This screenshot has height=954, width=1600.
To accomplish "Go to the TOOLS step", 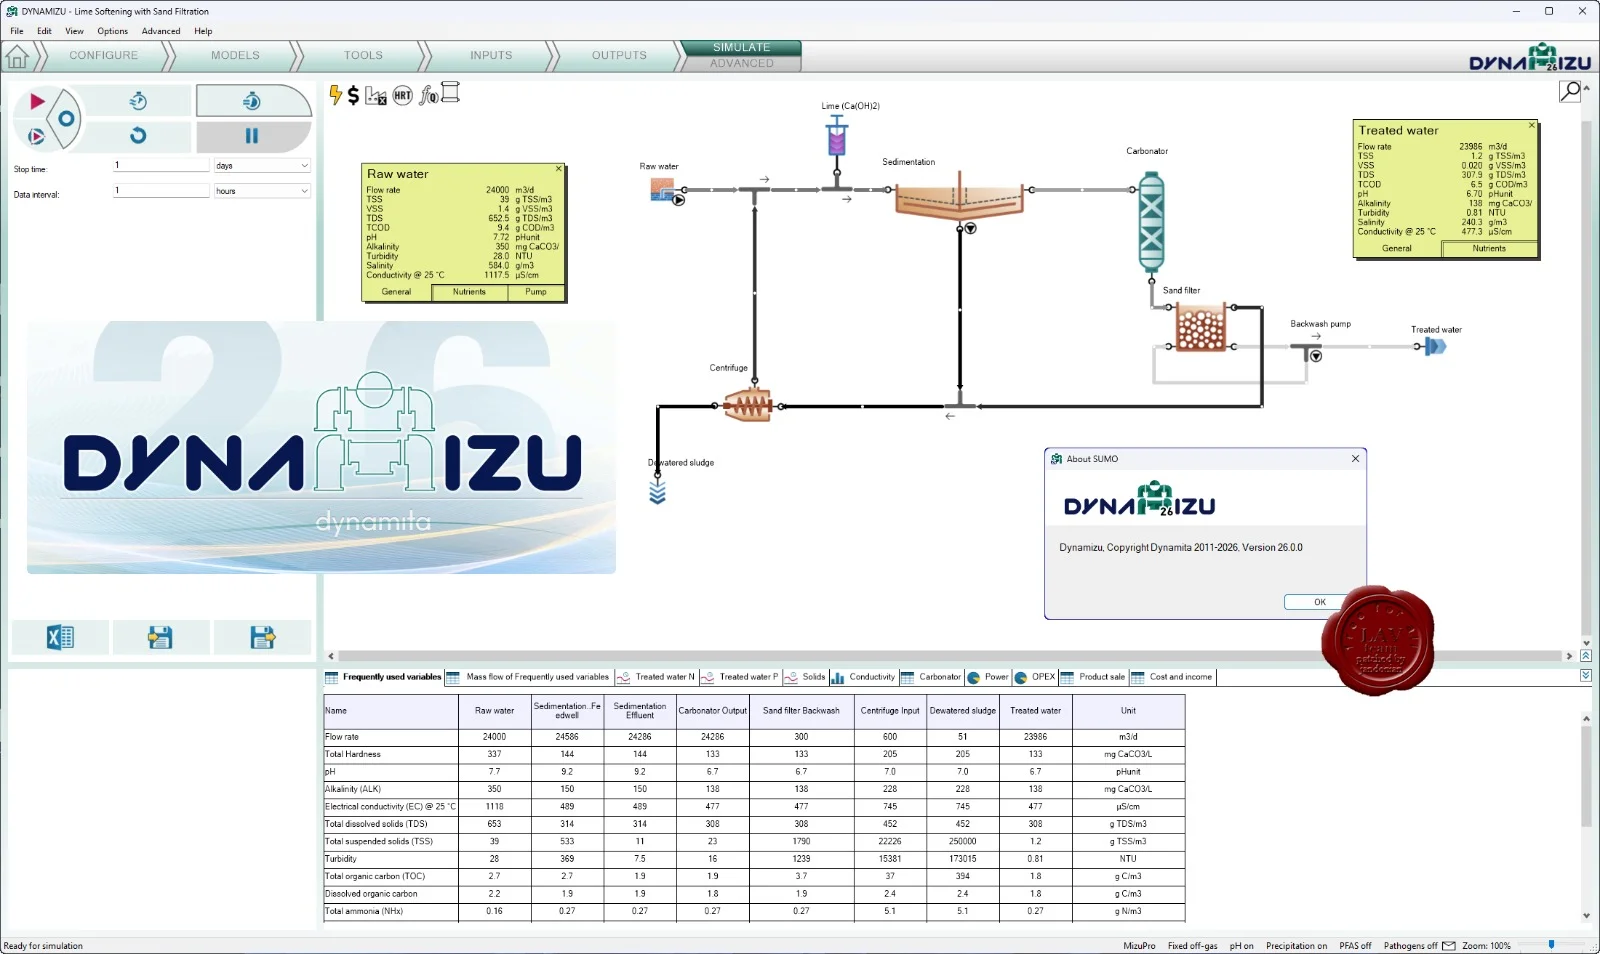I will [x=363, y=56].
